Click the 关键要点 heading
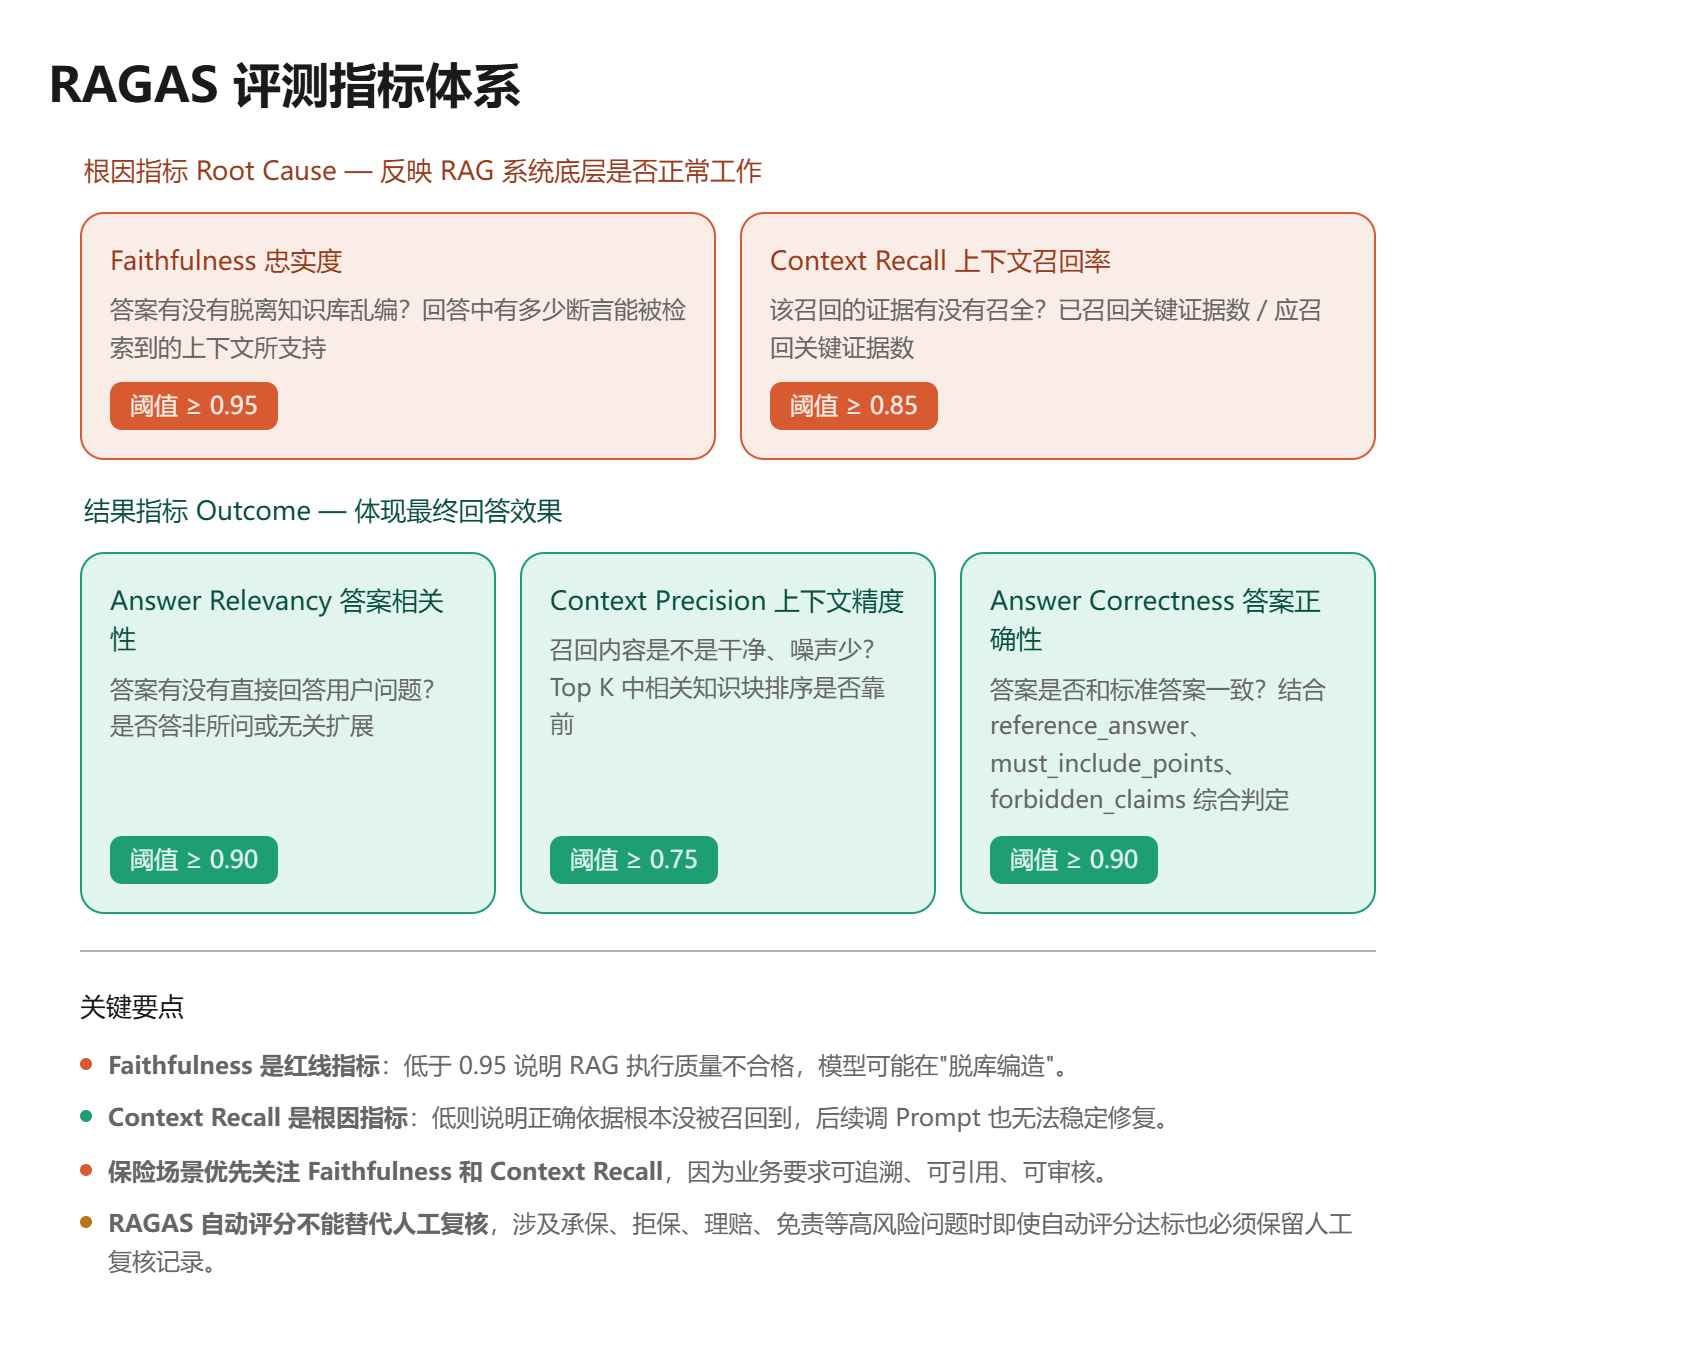The height and width of the screenshot is (1366, 1696). [x=132, y=1007]
